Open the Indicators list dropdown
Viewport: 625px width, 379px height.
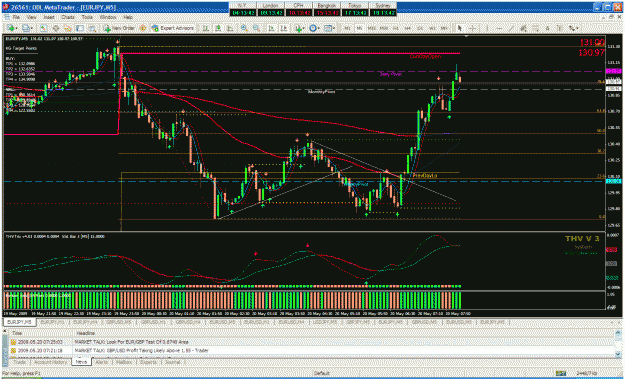(x=300, y=28)
